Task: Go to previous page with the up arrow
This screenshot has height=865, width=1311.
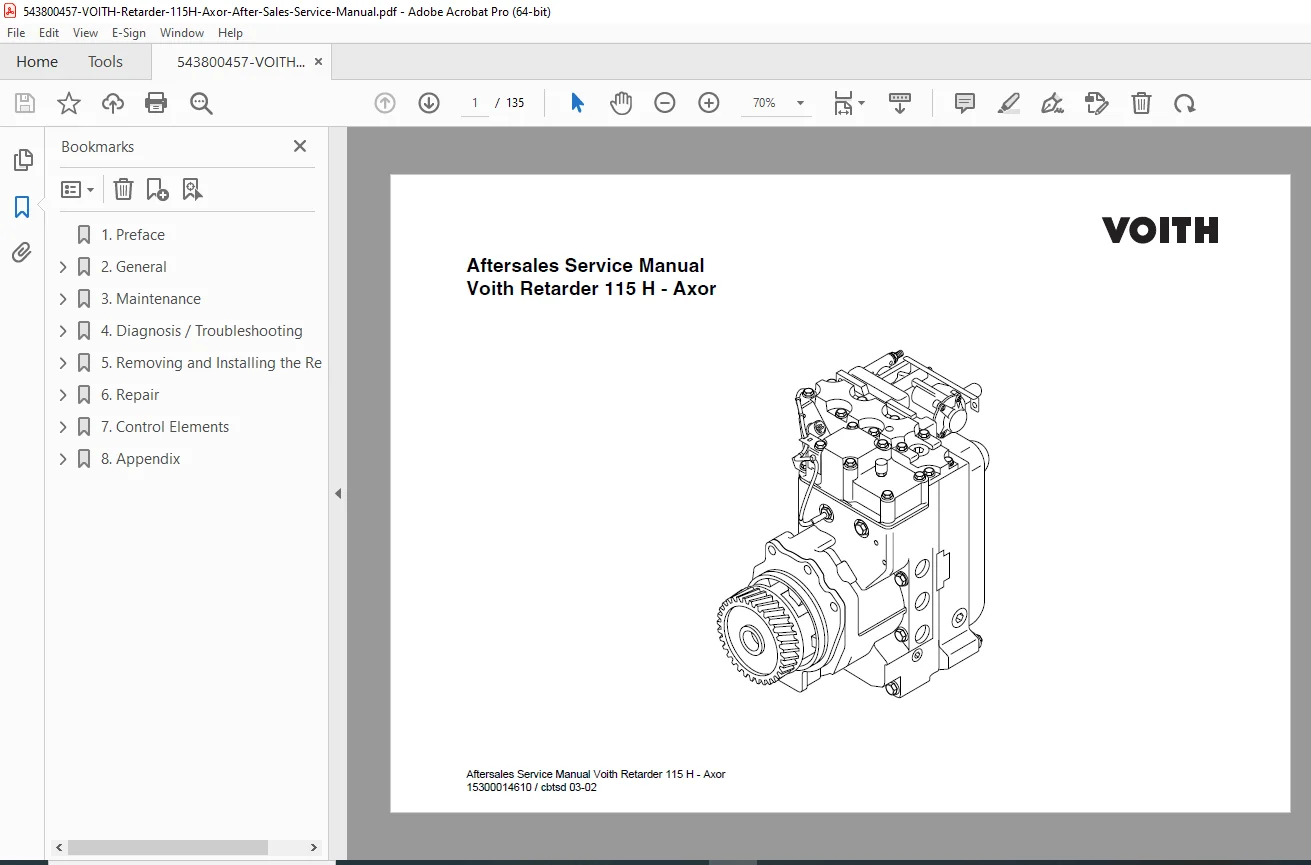Action: 385,103
